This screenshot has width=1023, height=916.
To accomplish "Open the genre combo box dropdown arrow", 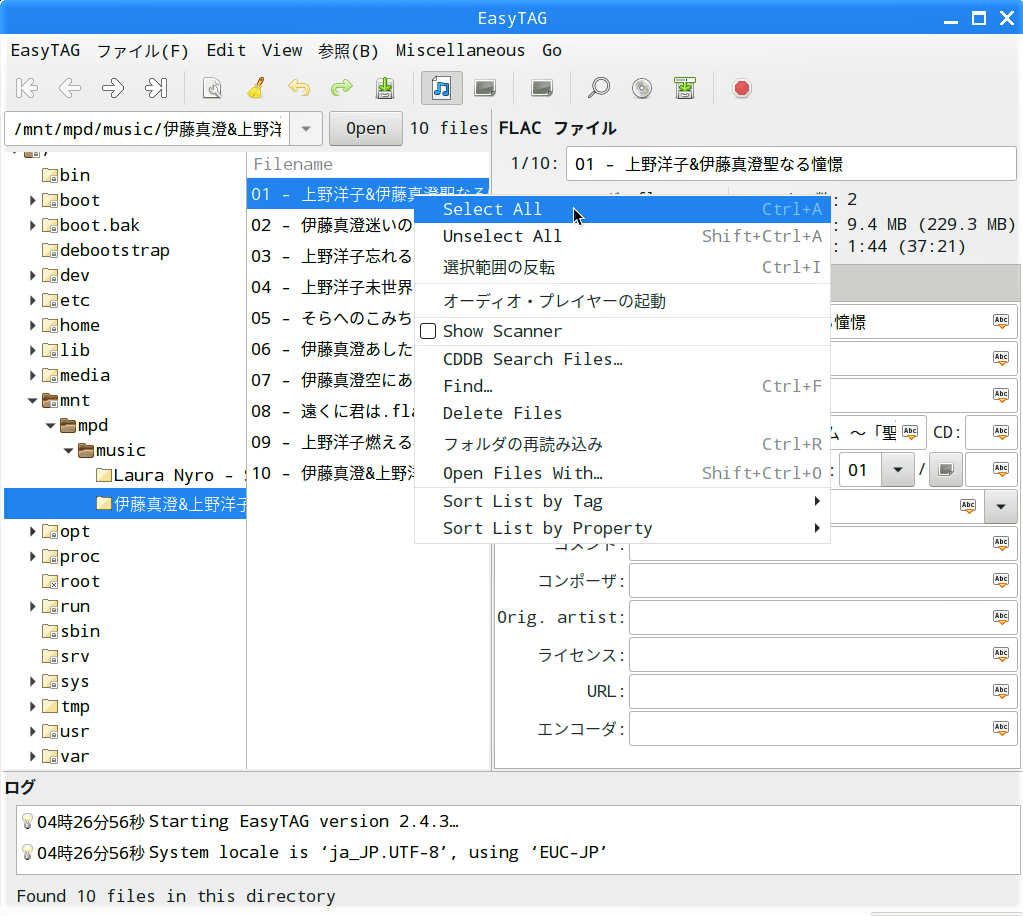I will [1001, 506].
